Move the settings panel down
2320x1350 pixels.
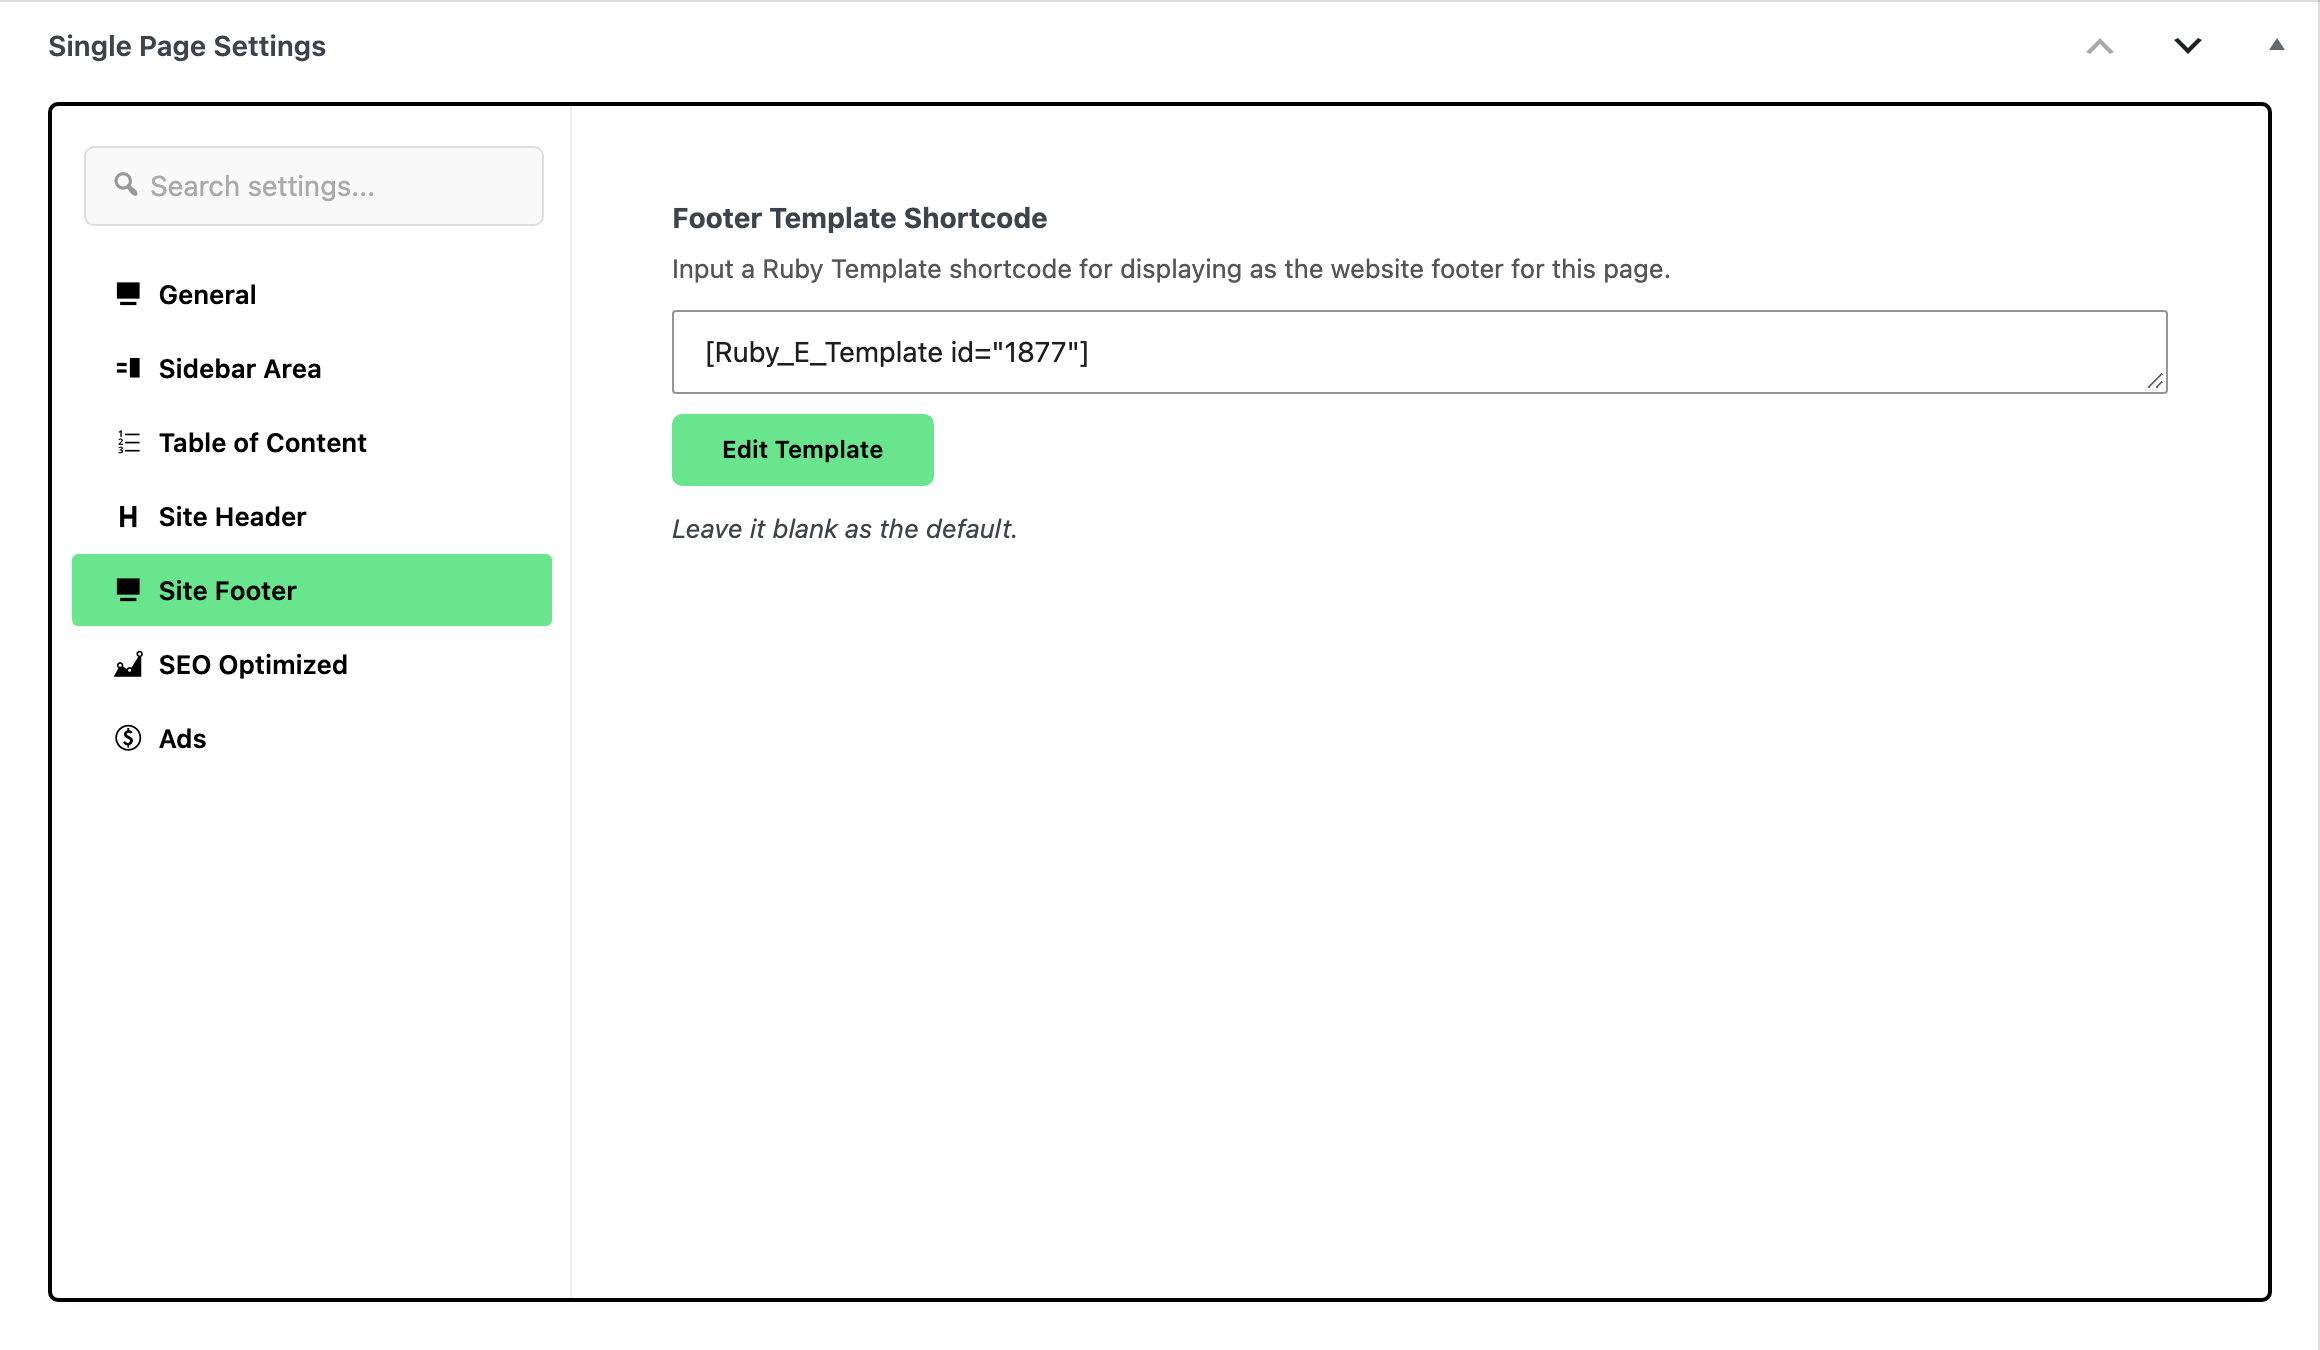2188,46
